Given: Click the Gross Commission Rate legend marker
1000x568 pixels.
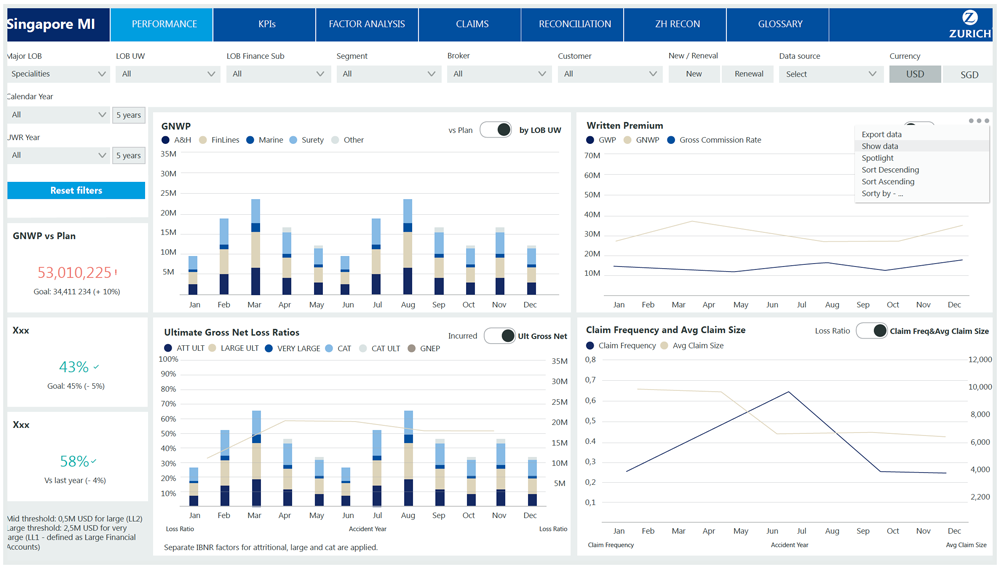Looking at the screenshot, I should (671, 140).
